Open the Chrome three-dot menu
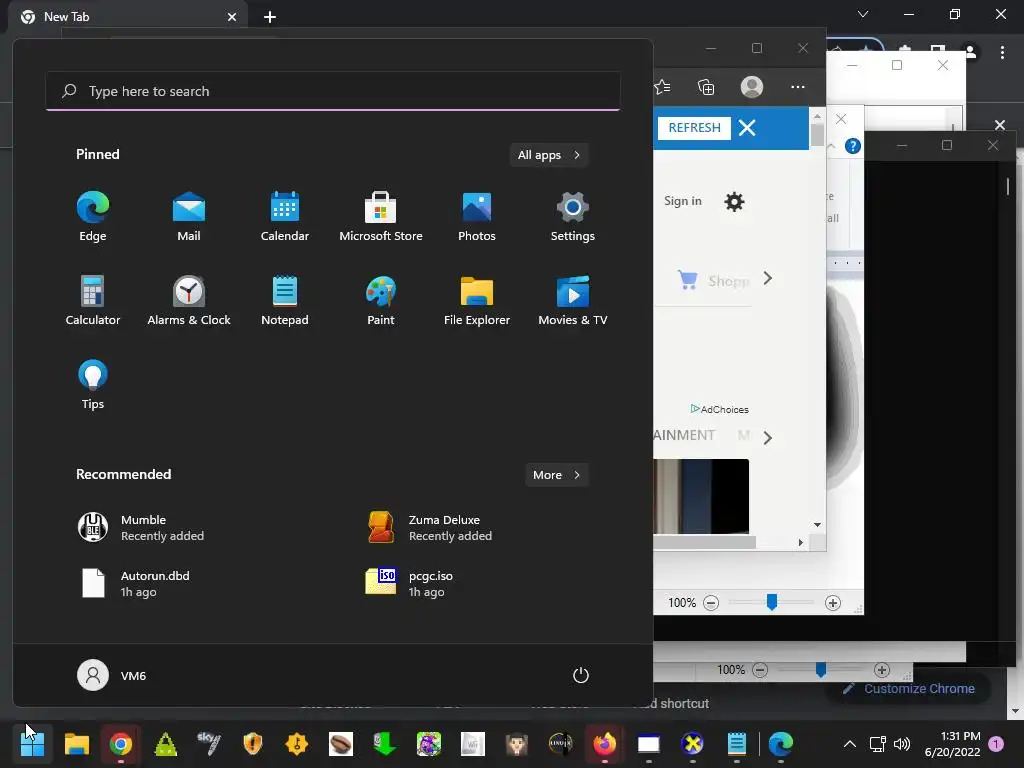 pyautogui.click(x=1002, y=52)
